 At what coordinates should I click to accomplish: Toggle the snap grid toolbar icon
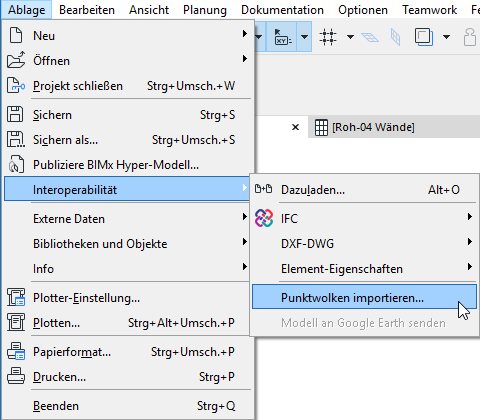[328, 37]
